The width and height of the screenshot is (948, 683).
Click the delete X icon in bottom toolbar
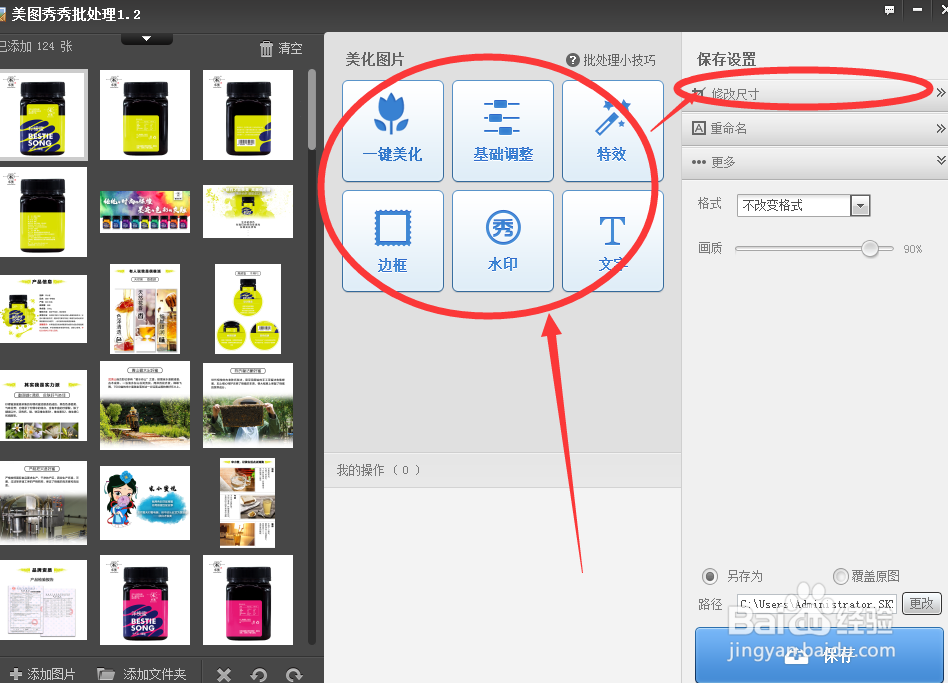(x=224, y=675)
